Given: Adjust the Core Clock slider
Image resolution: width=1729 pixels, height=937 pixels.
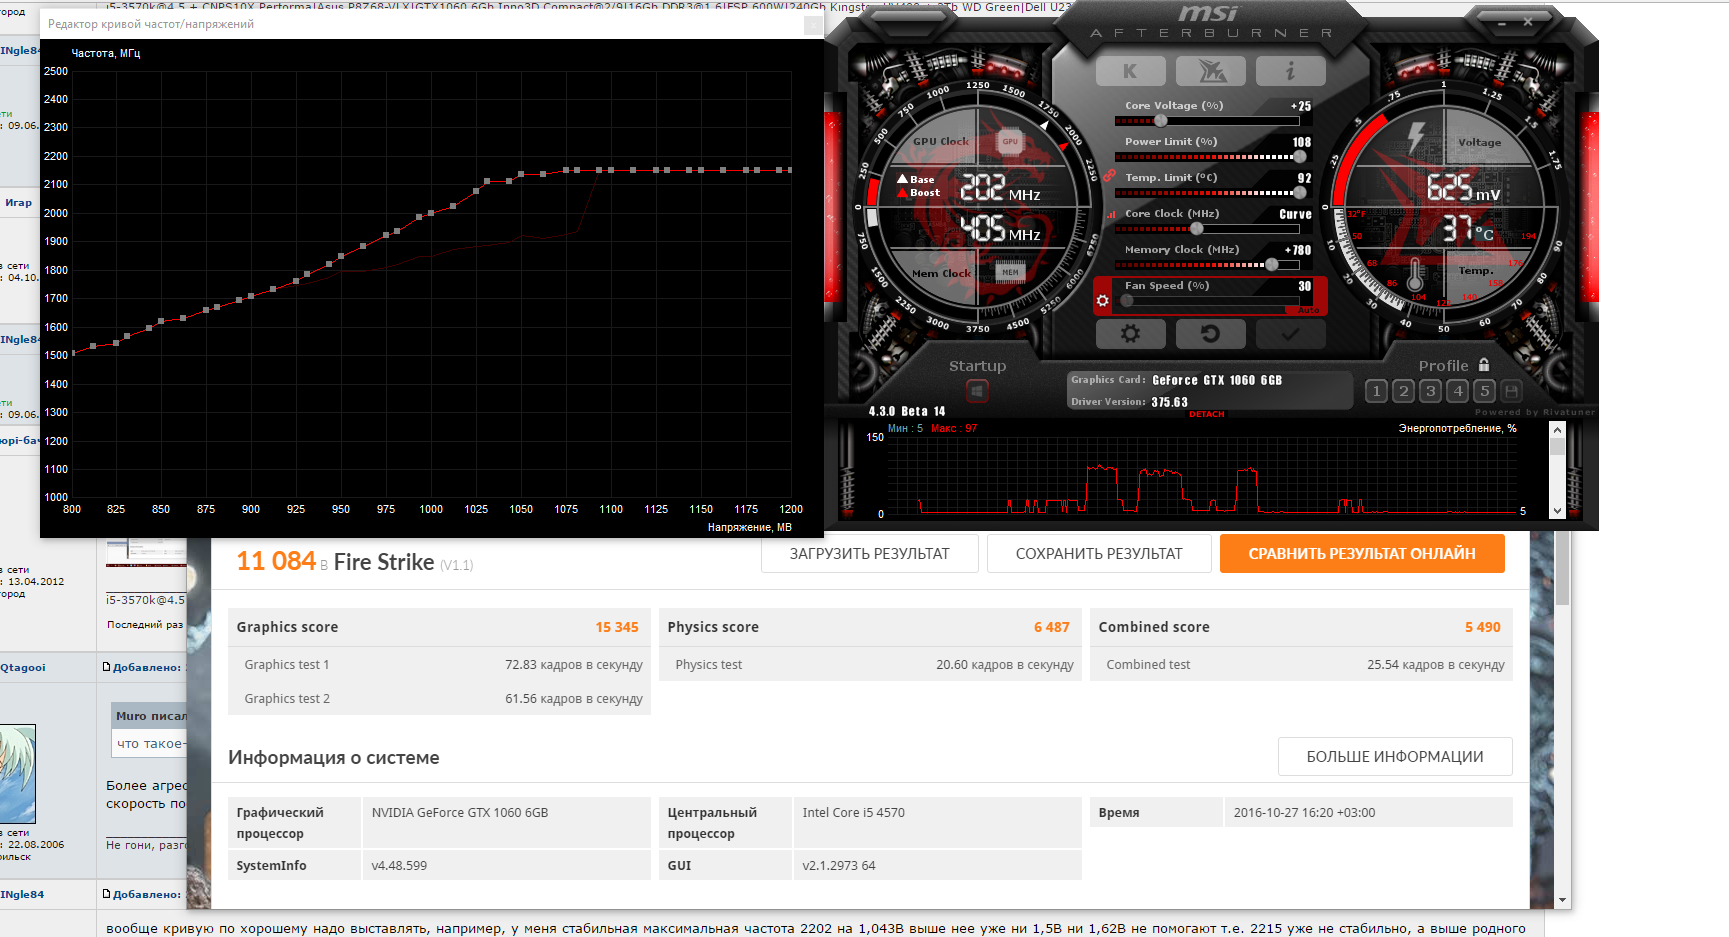Looking at the screenshot, I should pyautogui.click(x=1207, y=229).
